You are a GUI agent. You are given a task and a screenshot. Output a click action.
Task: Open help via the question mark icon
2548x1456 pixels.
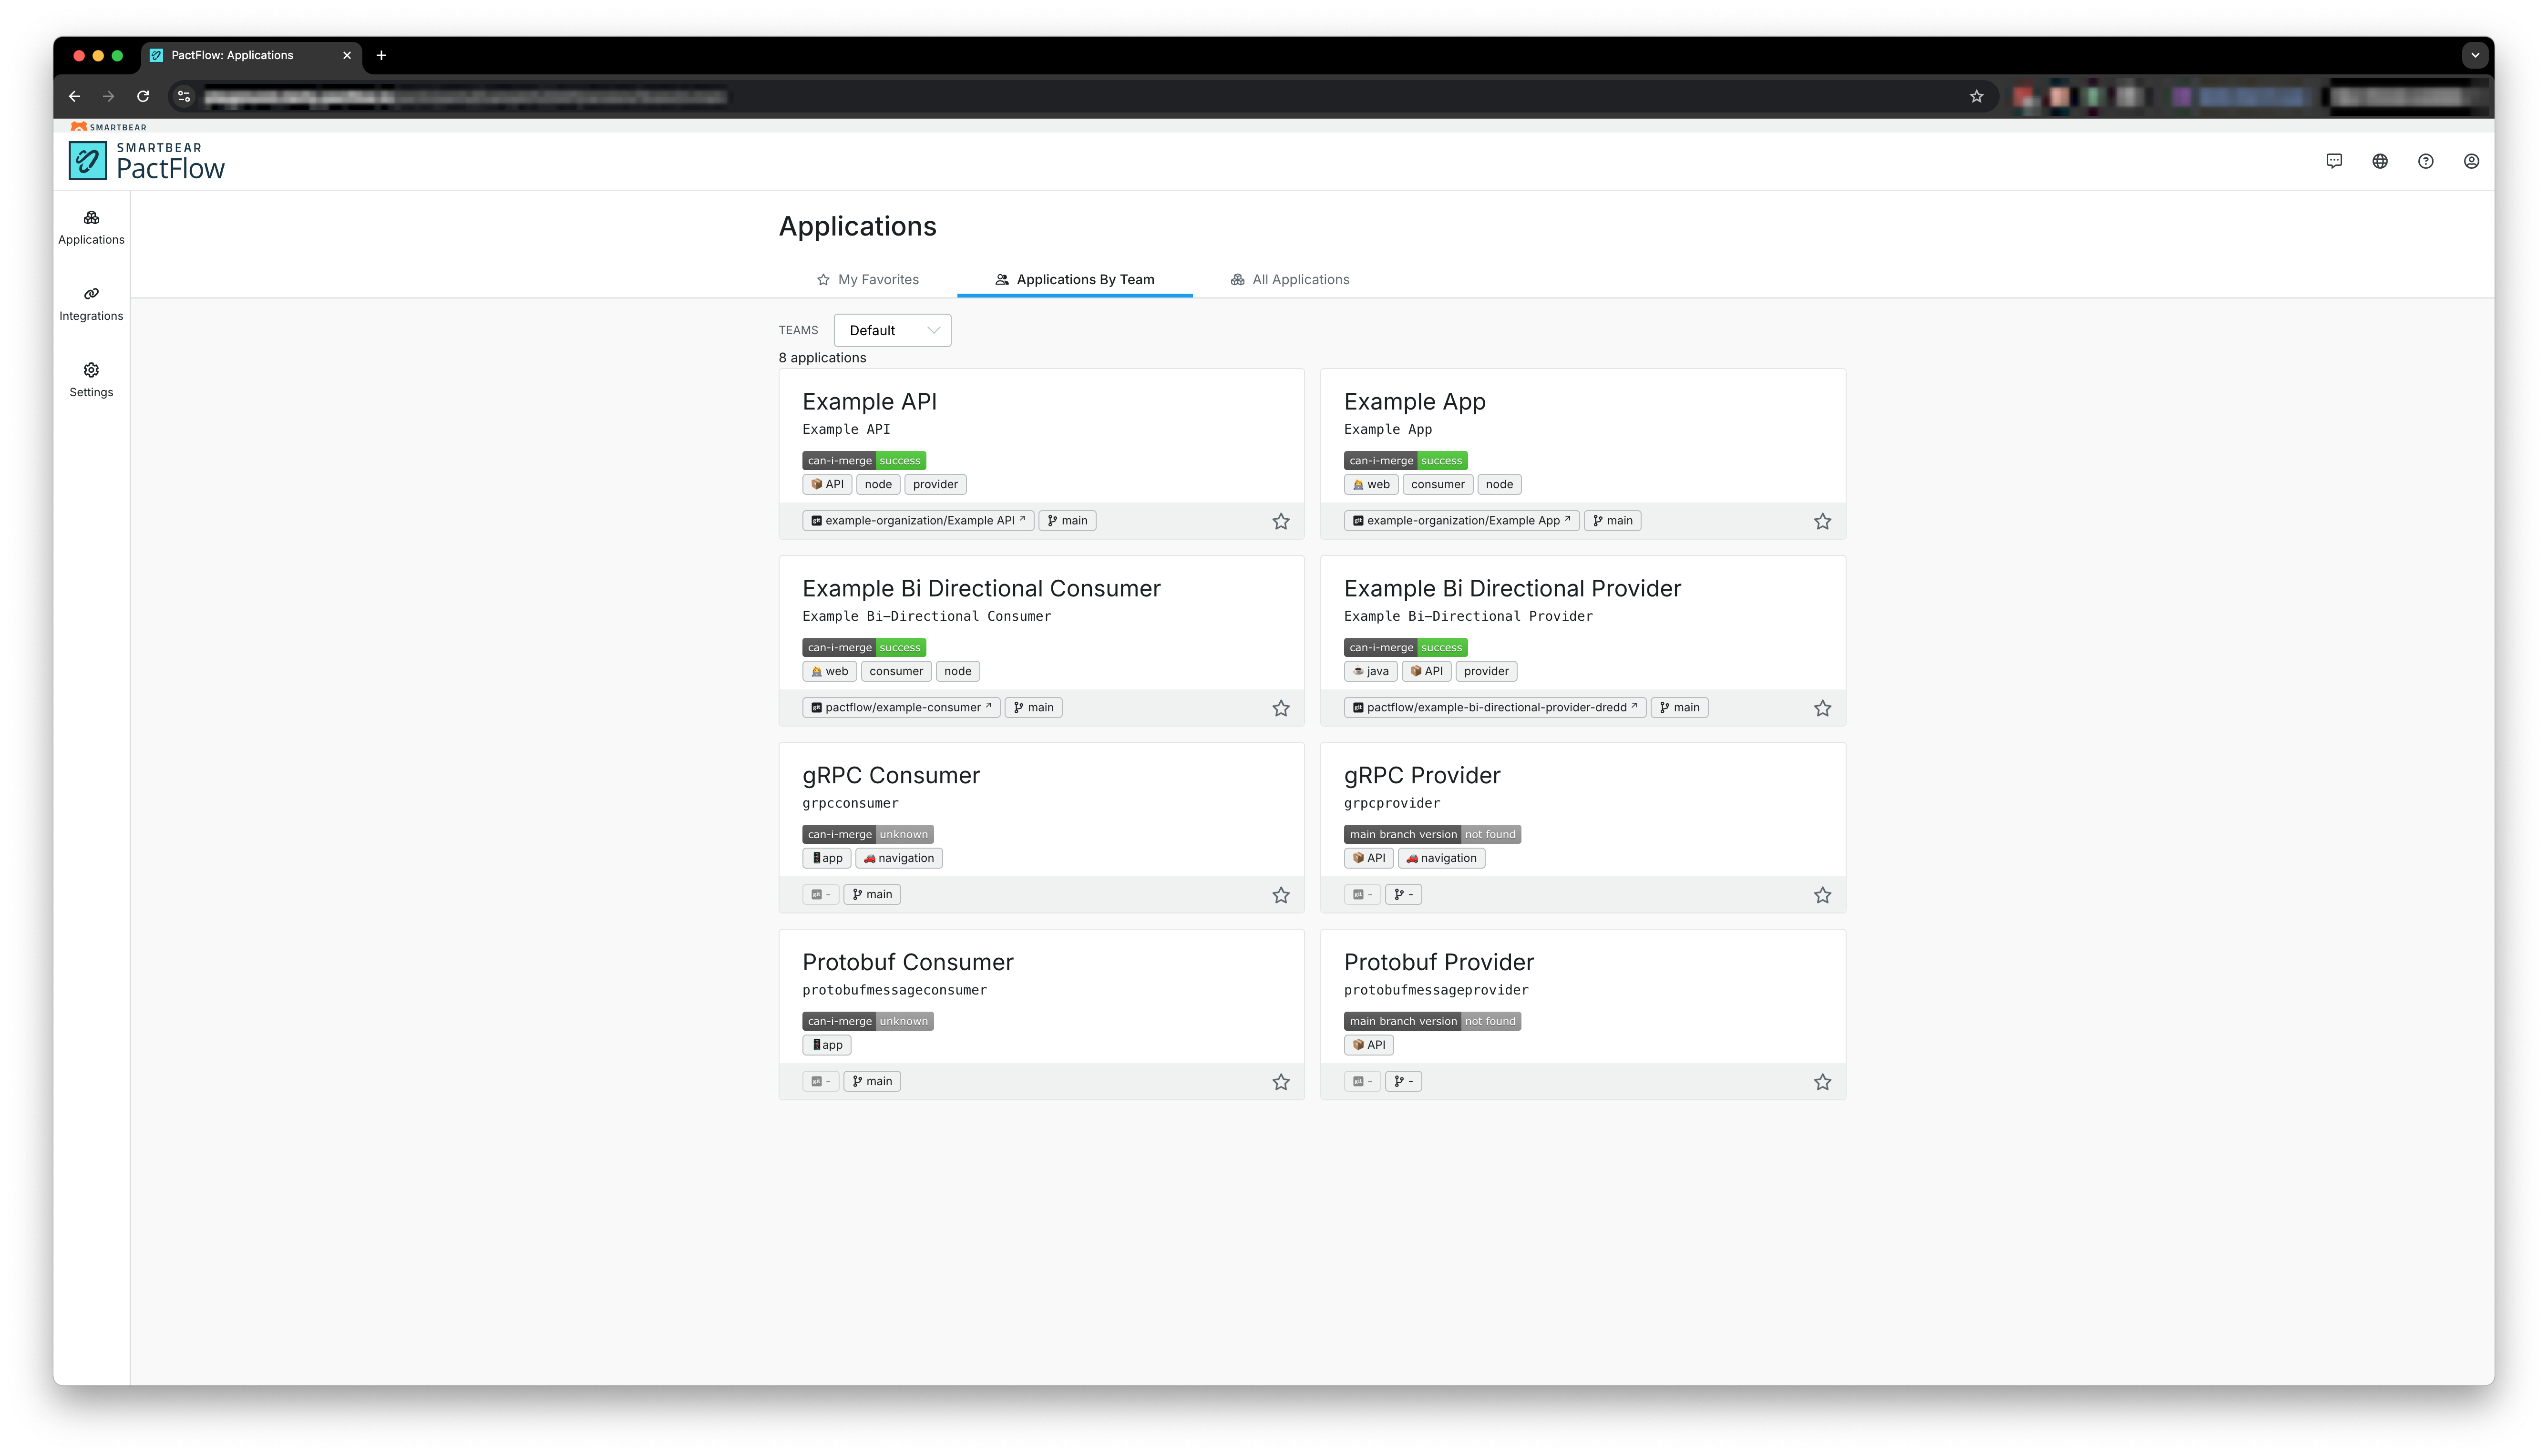coord(2425,160)
